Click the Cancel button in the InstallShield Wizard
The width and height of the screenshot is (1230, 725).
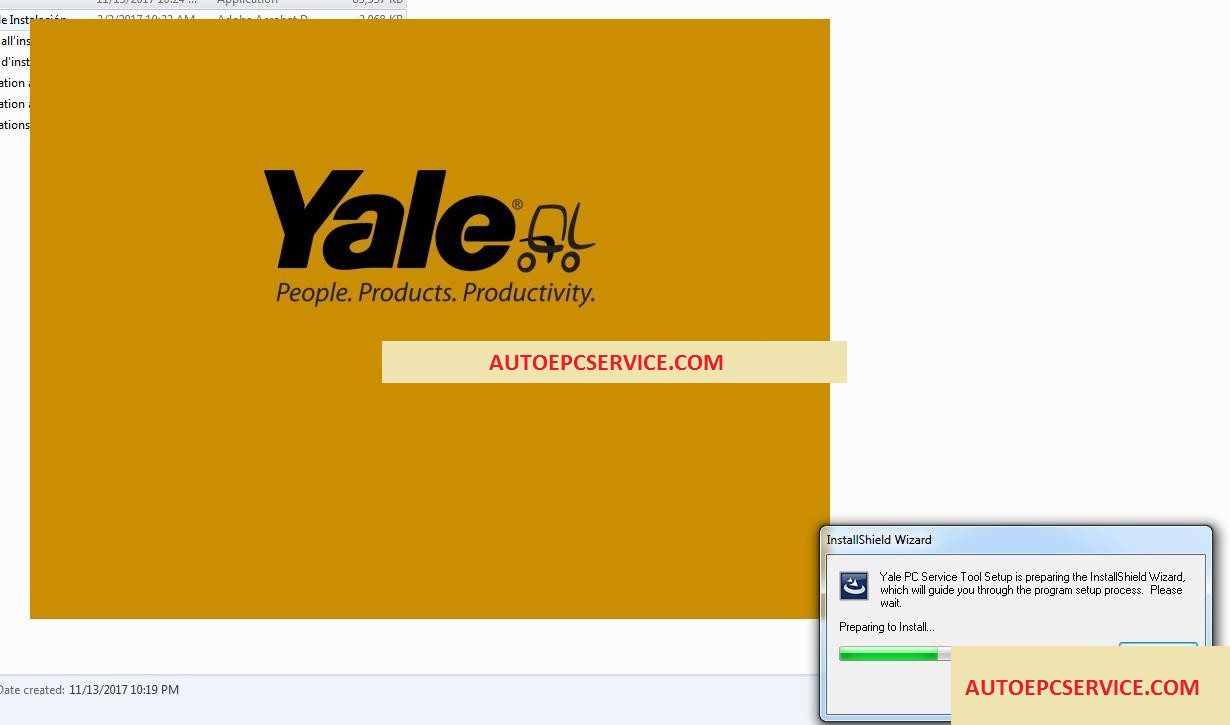1158,648
